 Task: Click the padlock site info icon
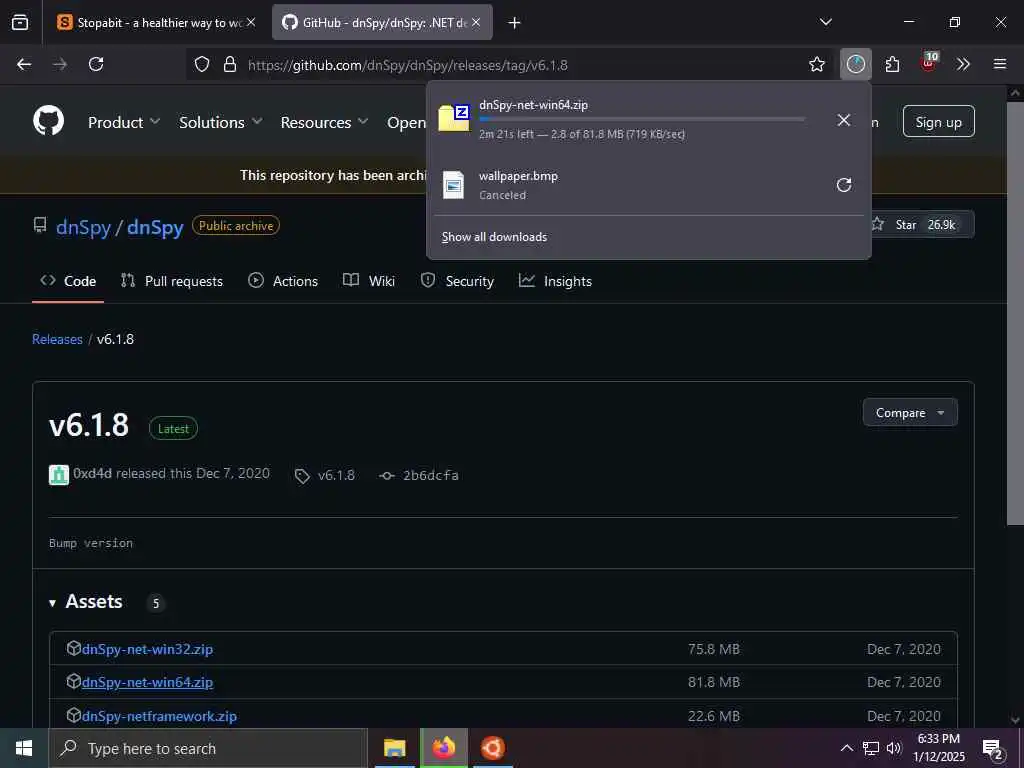pos(229,64)
